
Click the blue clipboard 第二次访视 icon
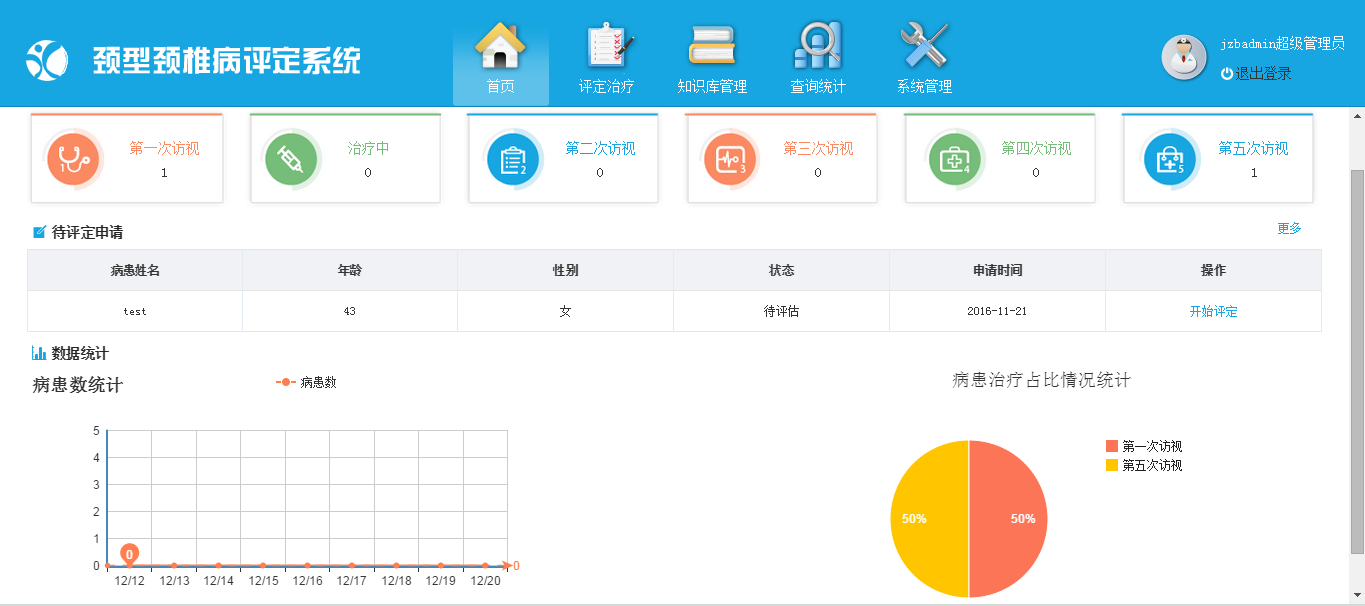tap(513, 159)
